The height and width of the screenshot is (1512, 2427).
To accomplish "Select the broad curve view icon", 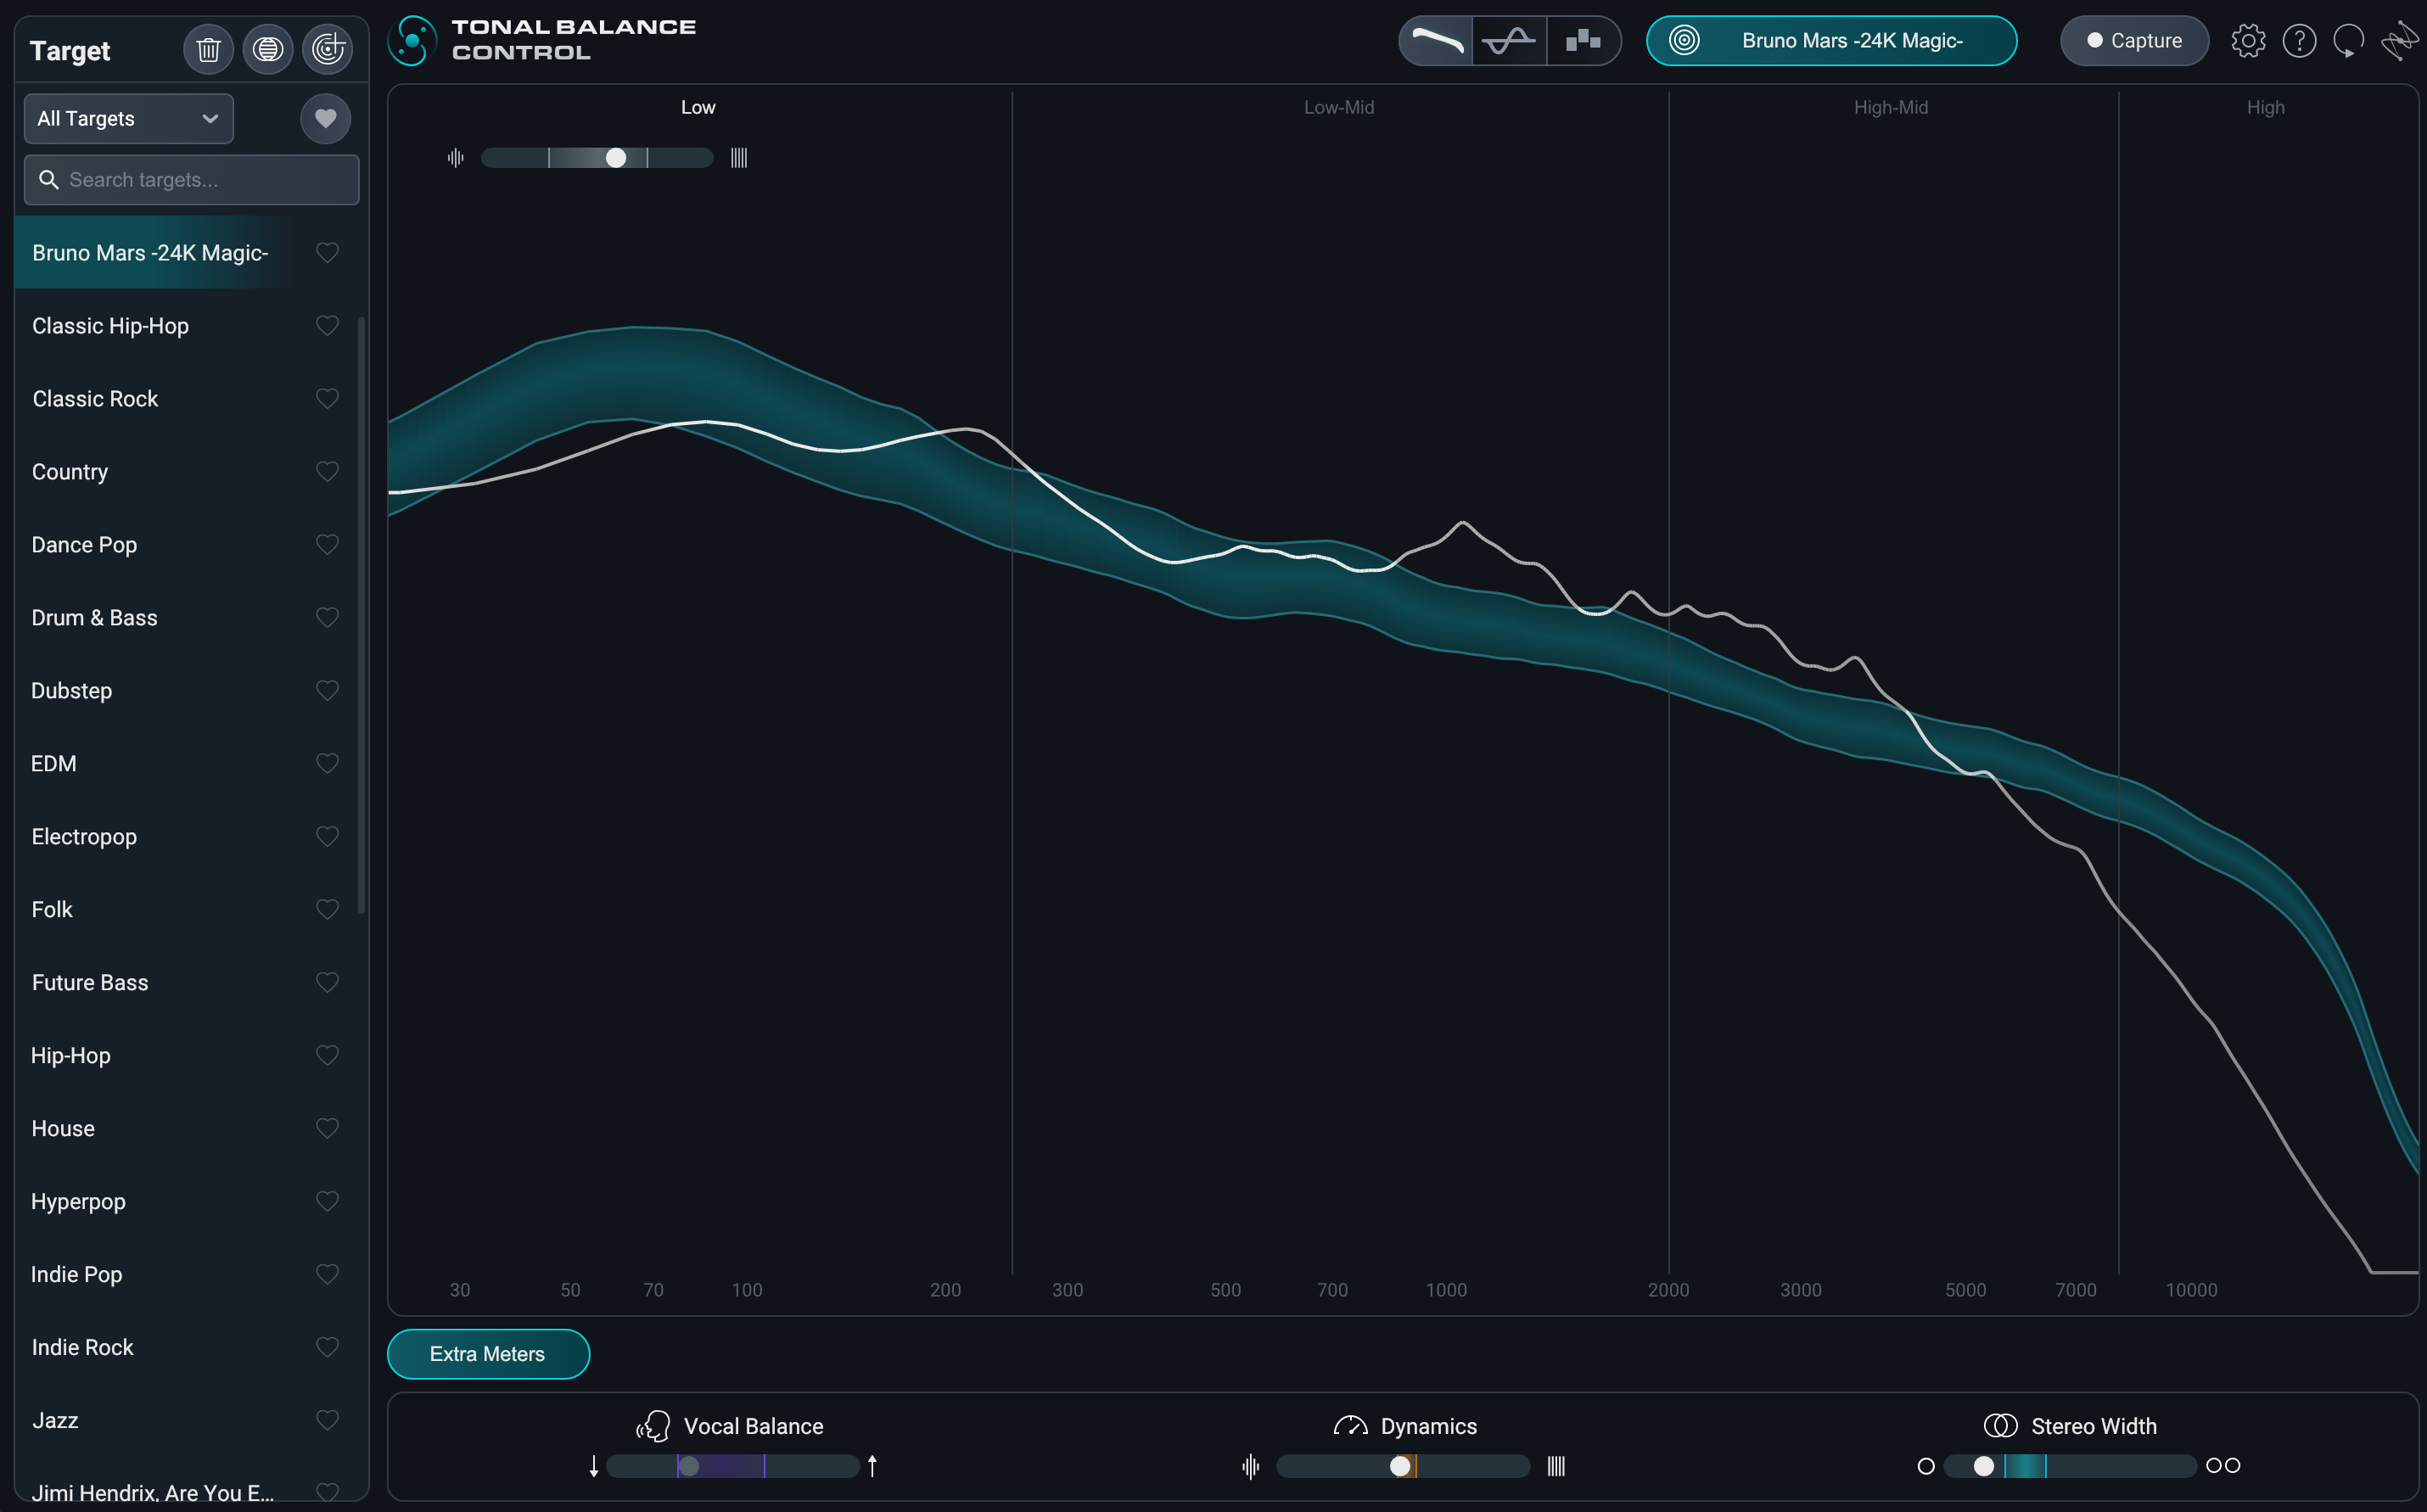I will point(1436,41).
